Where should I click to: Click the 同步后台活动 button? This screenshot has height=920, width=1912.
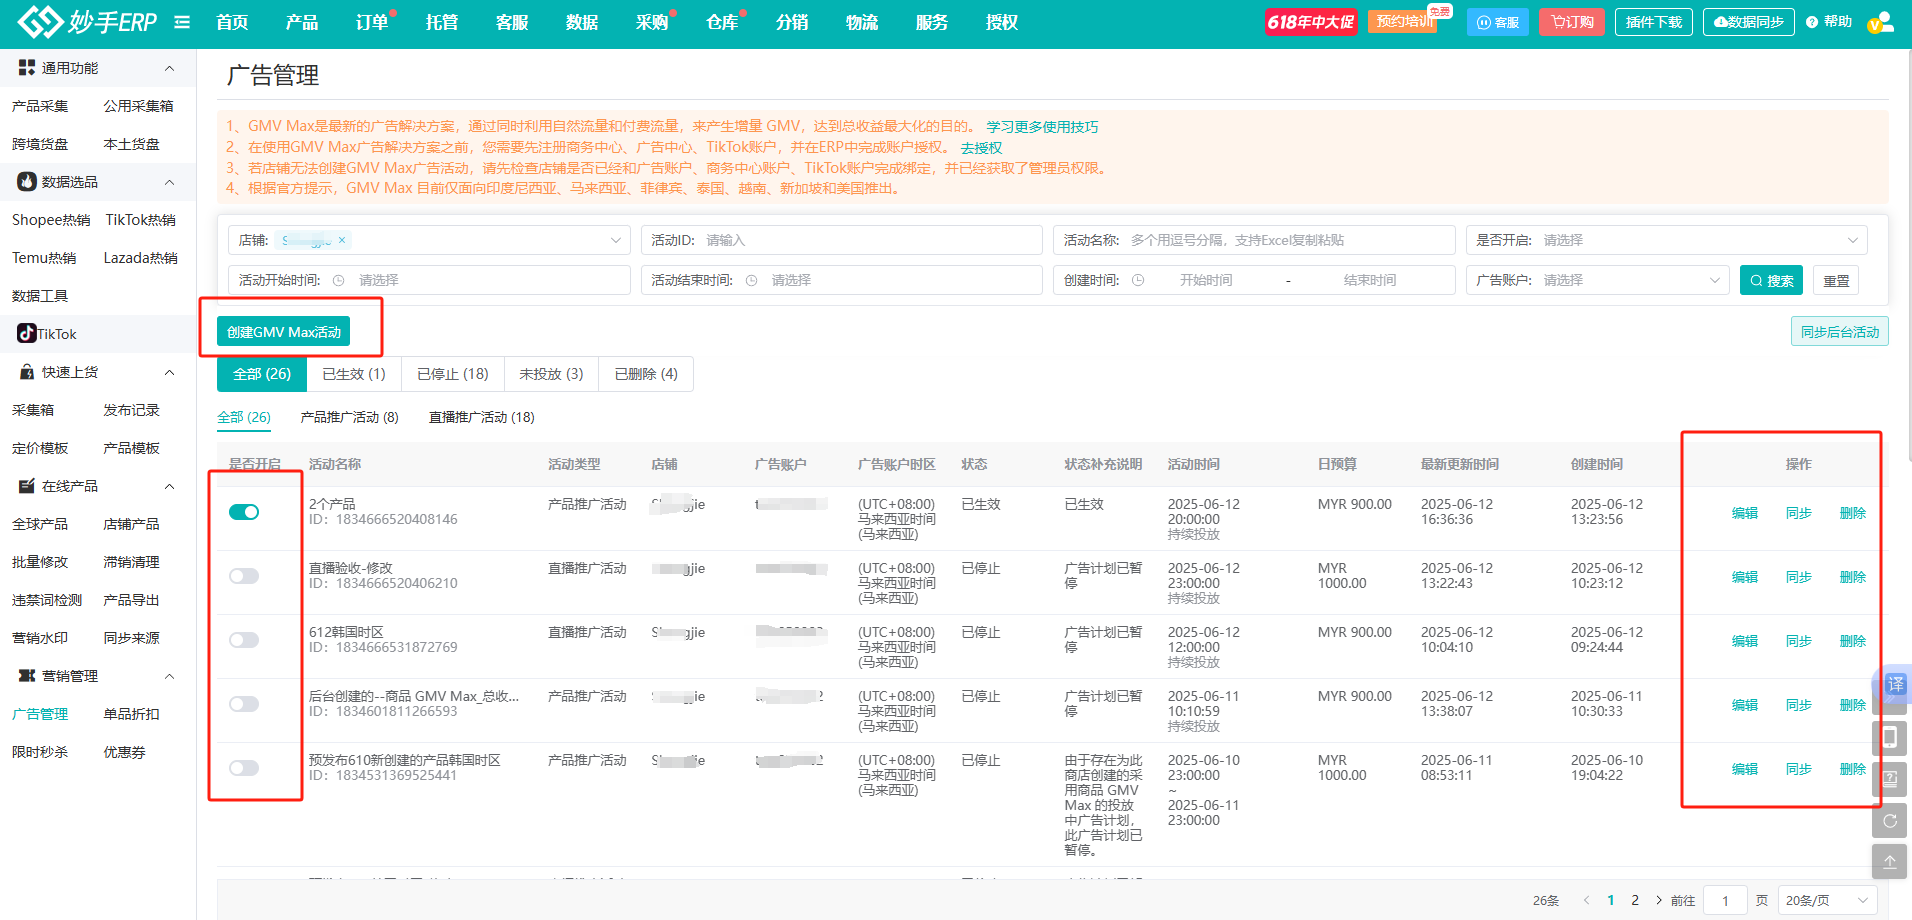(1839, 332)
